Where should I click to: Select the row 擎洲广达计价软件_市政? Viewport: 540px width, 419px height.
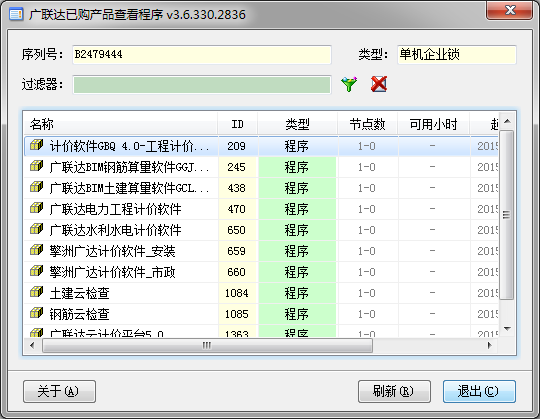[261, 272]
